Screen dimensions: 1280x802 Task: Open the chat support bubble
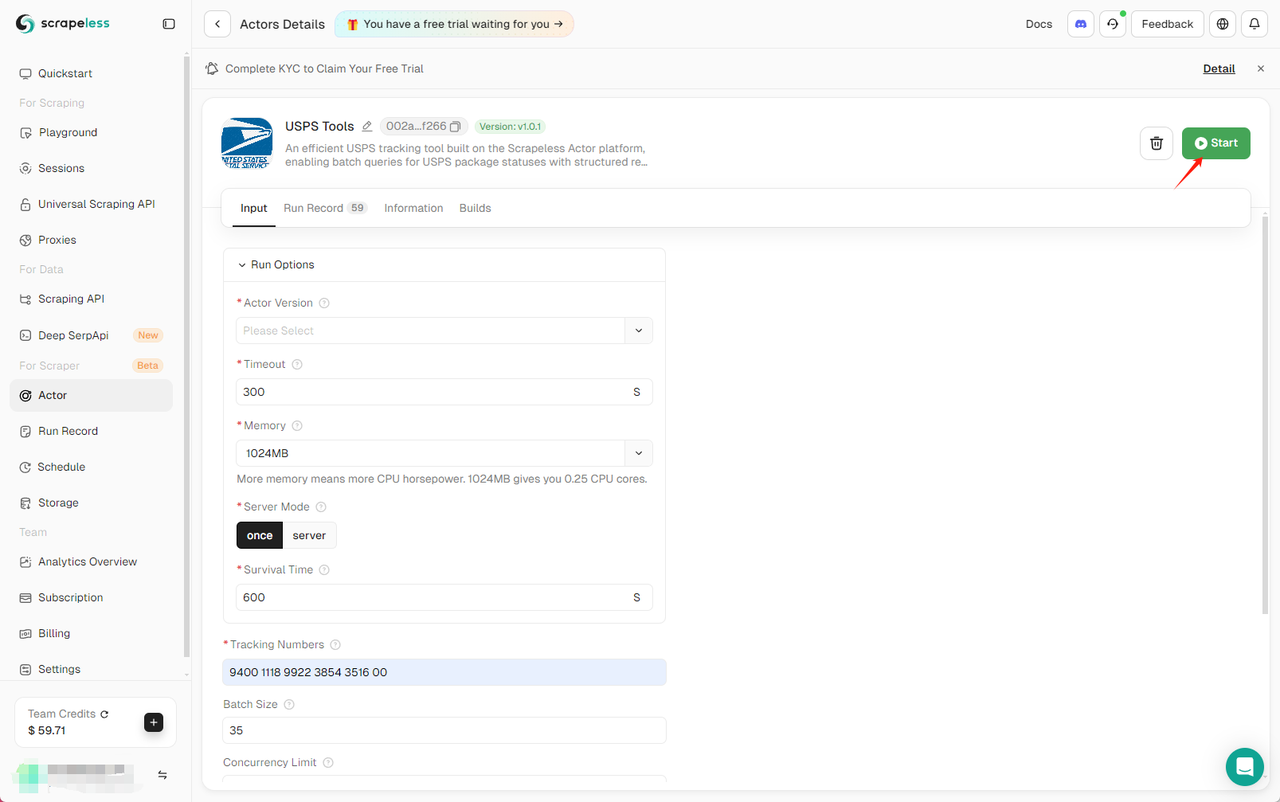point(1245,767)
